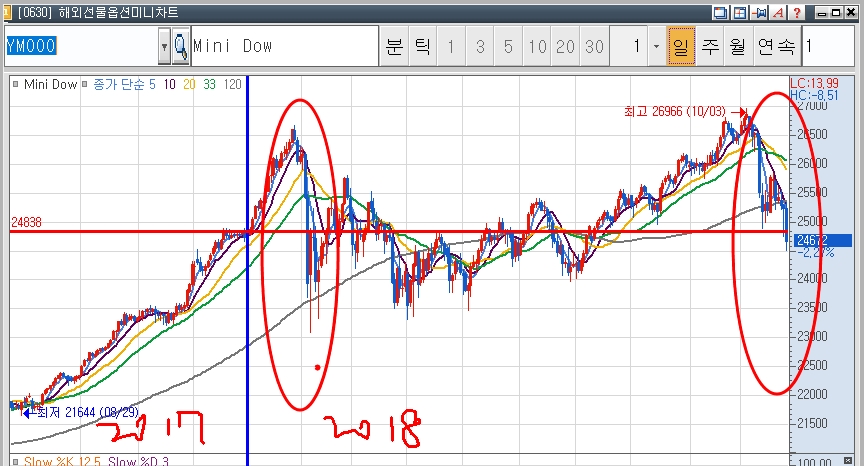Click the period value field showing 1
Image resolution: width=864 pixels, height=466 pixels.
point(629,46)
